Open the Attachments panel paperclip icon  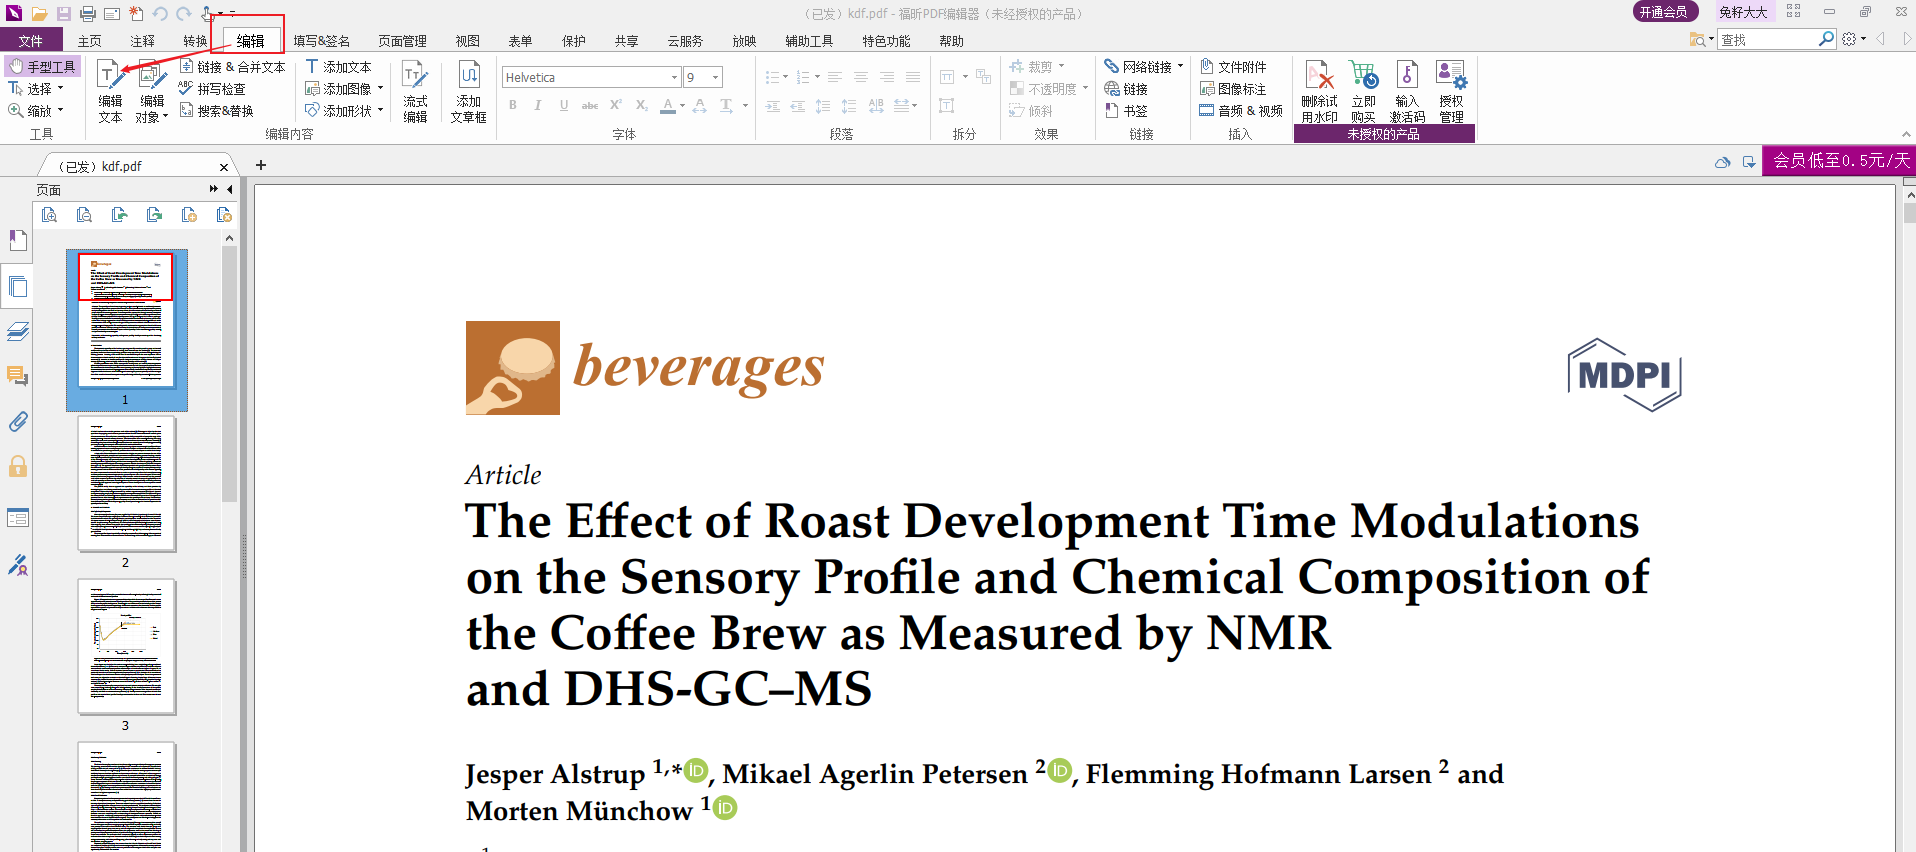[18, 422]
